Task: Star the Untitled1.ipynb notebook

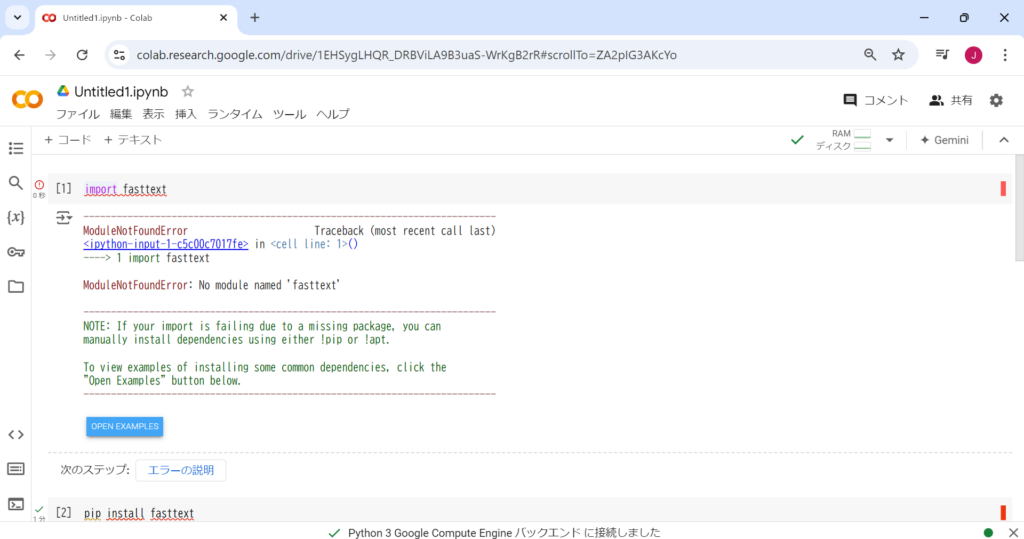Action: (x=188, y=91)
